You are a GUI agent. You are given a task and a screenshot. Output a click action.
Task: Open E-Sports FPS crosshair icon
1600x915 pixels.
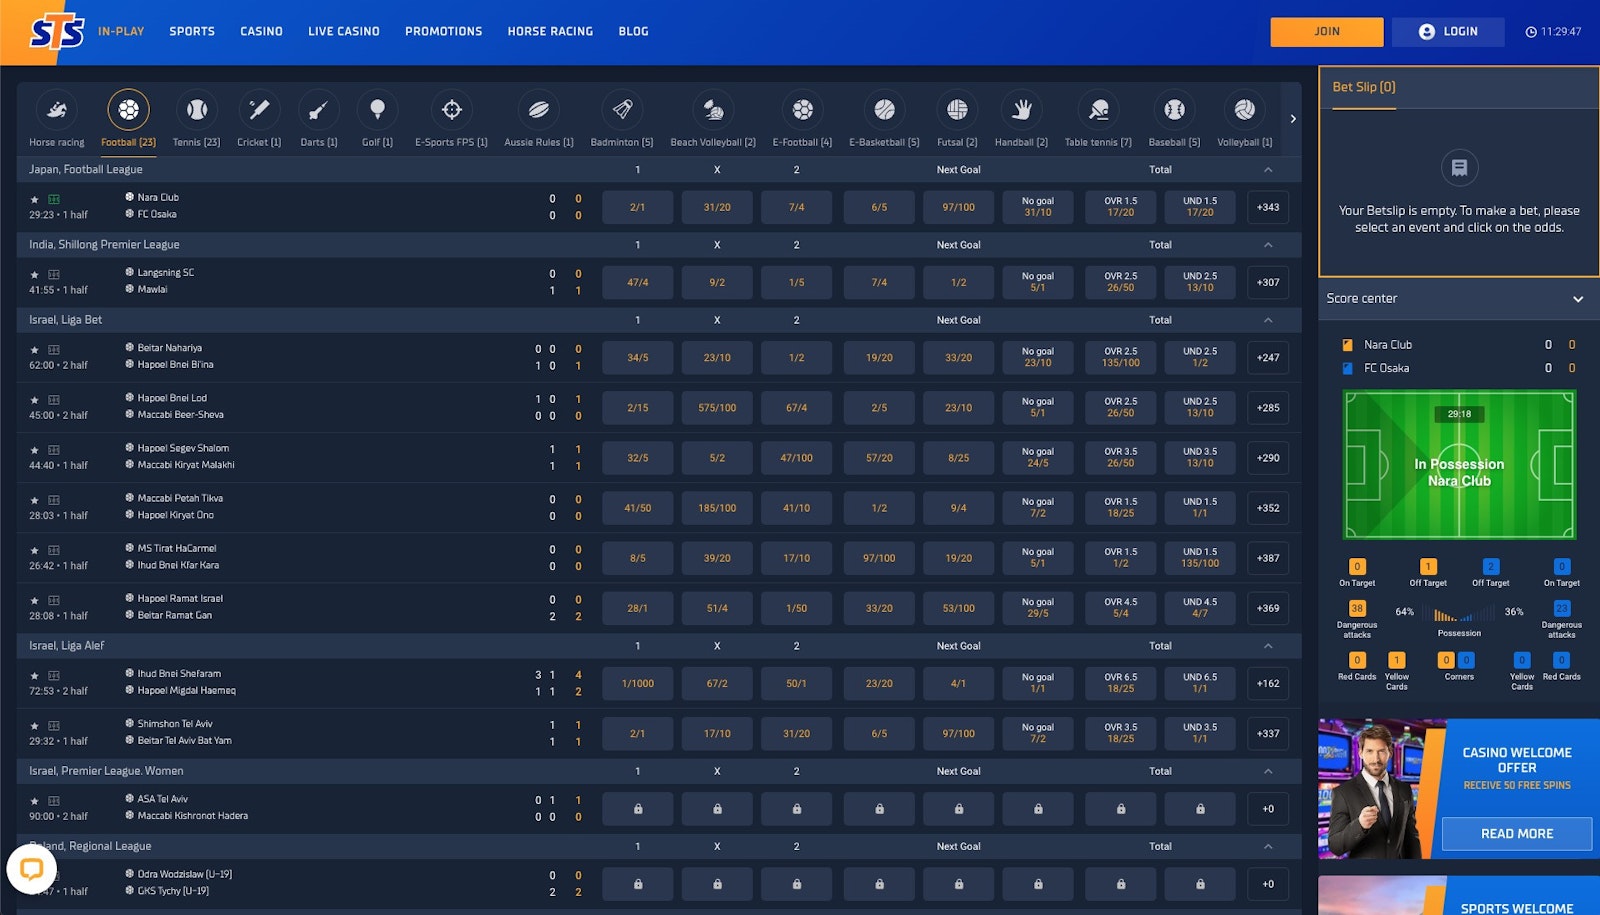click(x=451, y=110)
